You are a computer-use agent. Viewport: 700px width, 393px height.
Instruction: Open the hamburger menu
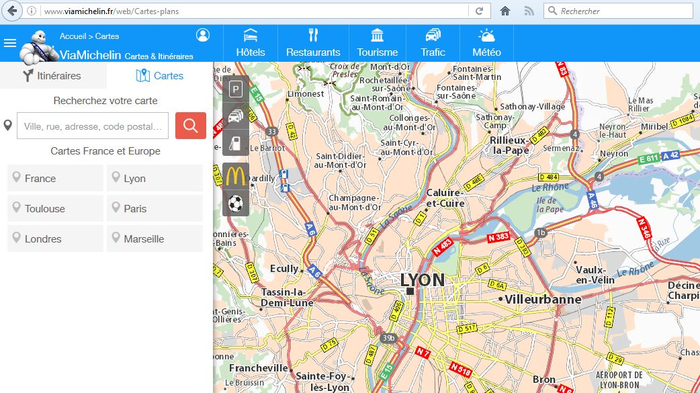[10, 43]
